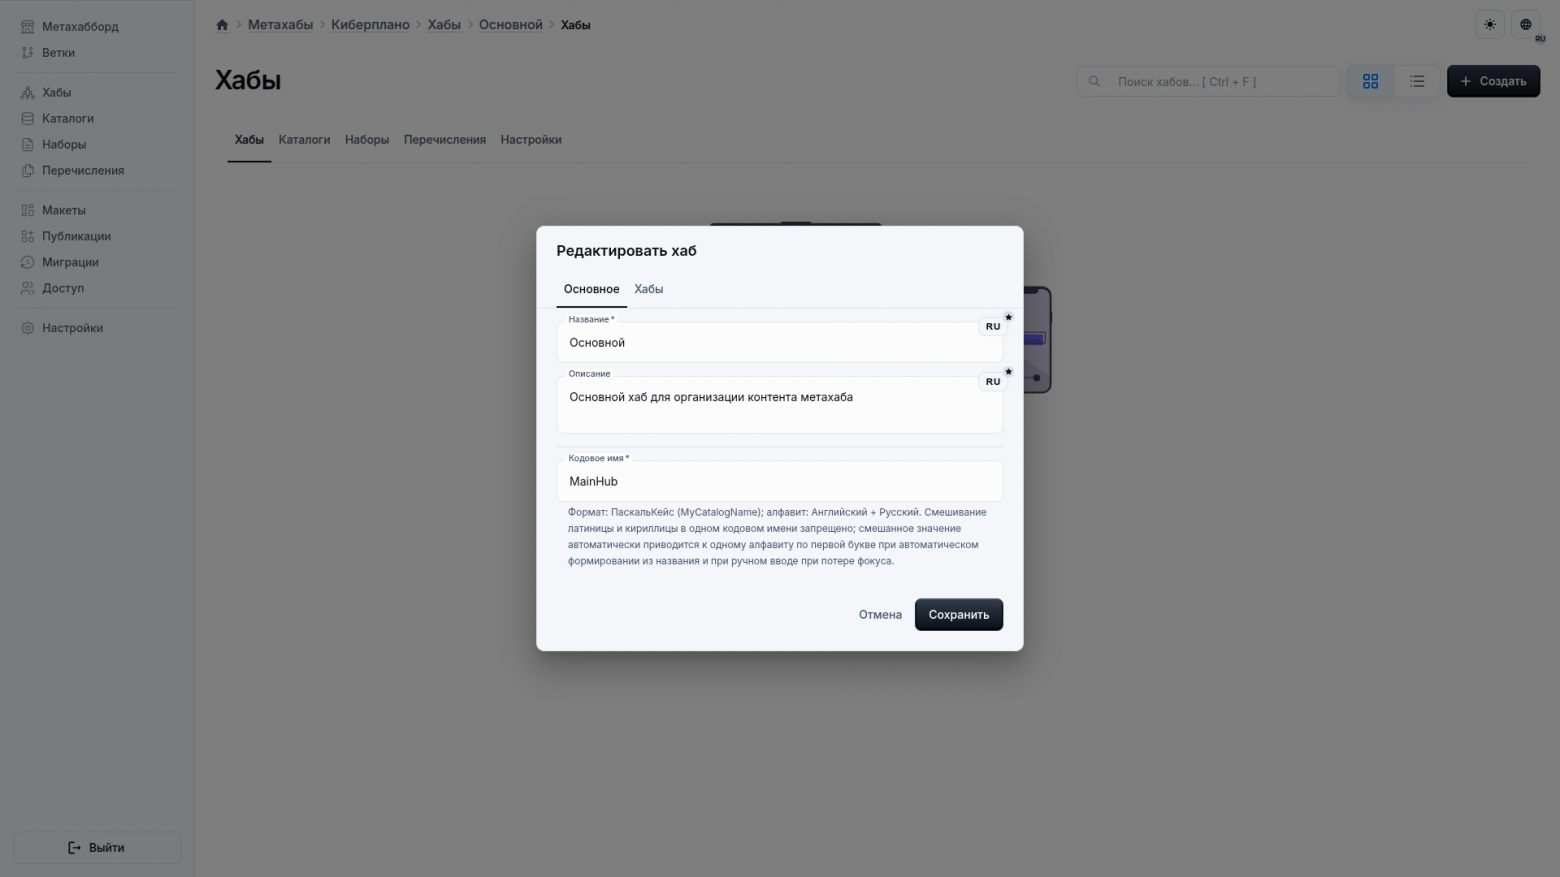Switch to the Хабы tab in dialog
This screenshot has width=1560, height=877.
[x=648, y=290]
